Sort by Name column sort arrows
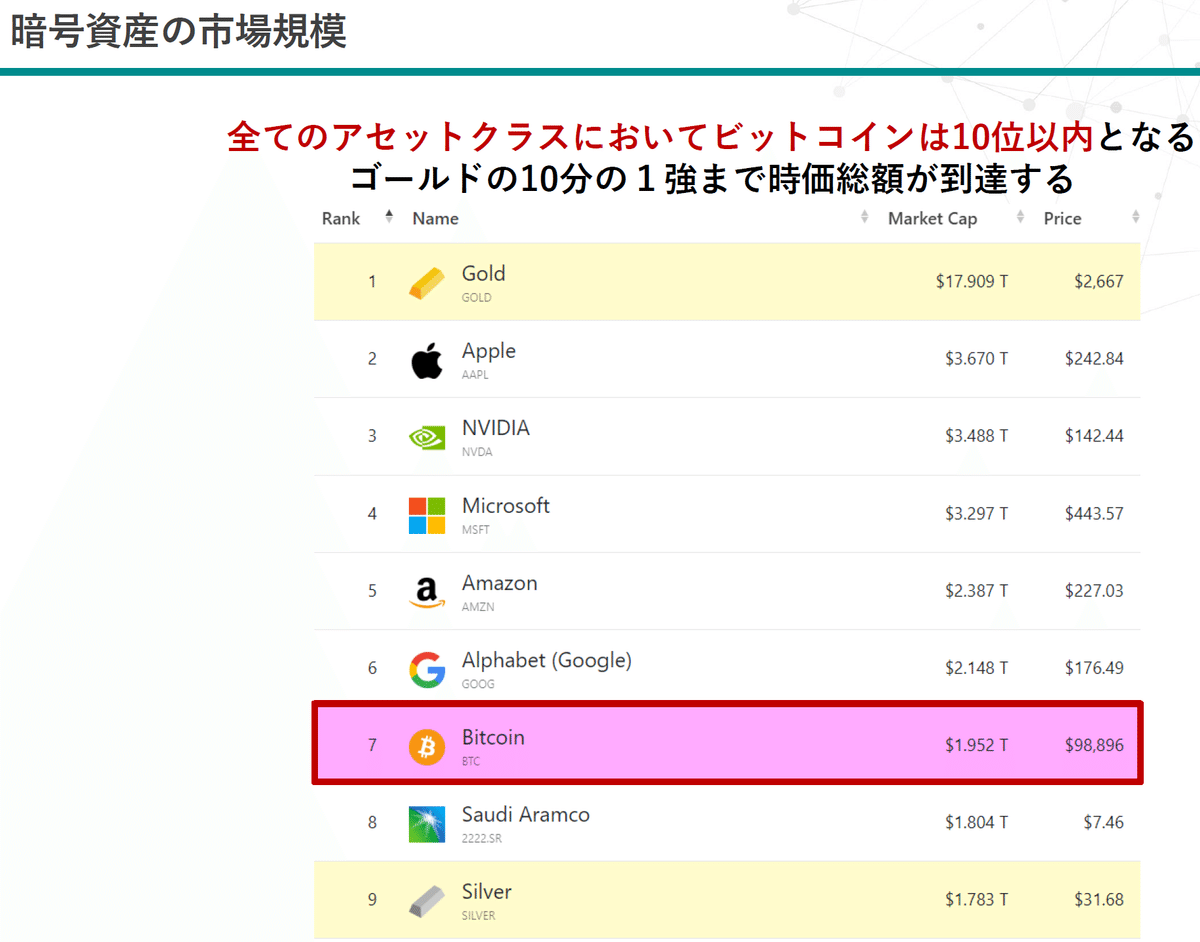 coord(865,217)
